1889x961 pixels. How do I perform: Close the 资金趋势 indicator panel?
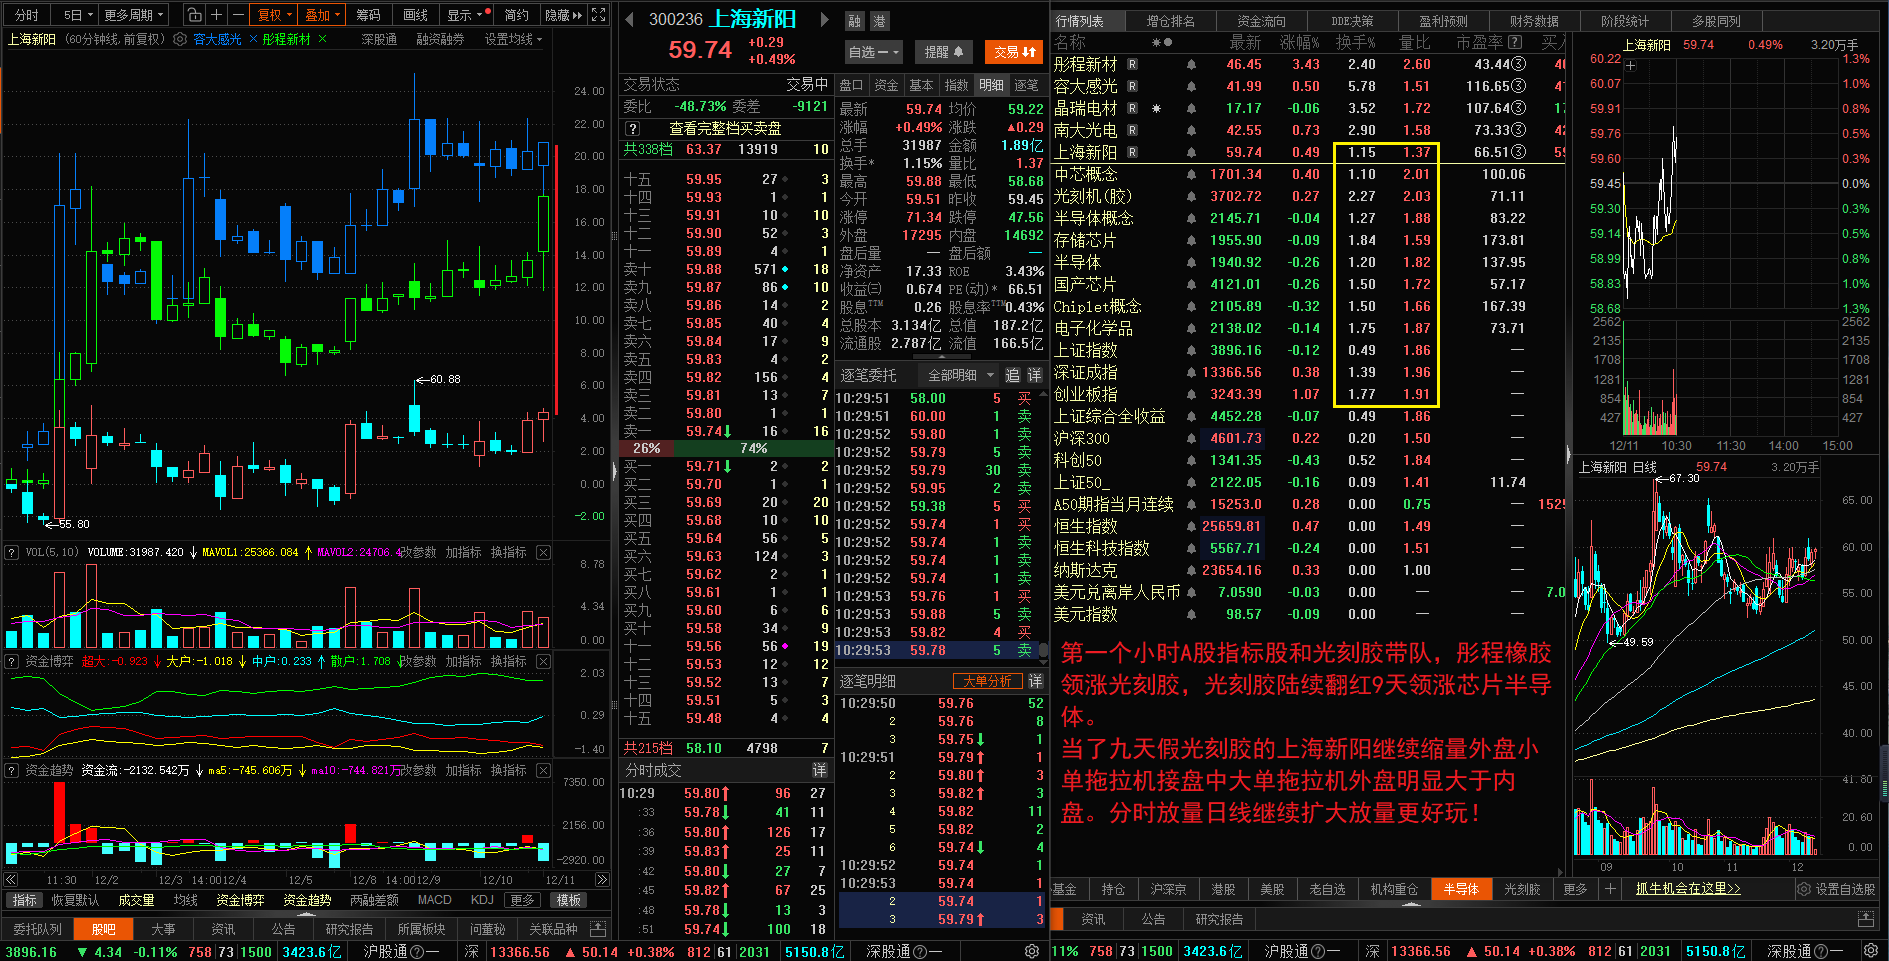tap(543, 770)
